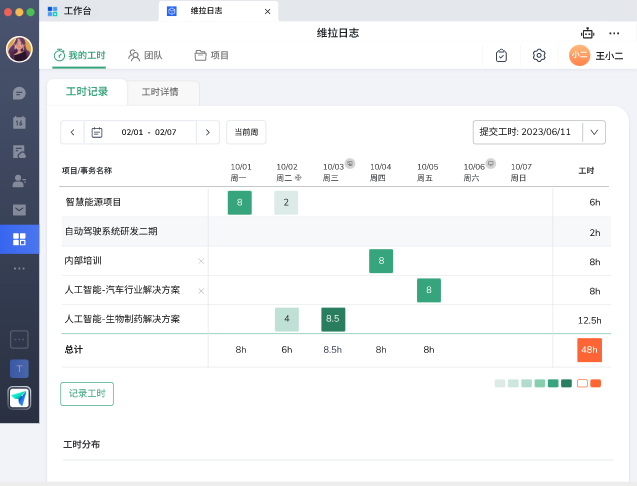Click the comment badge on 10/06

491,163
